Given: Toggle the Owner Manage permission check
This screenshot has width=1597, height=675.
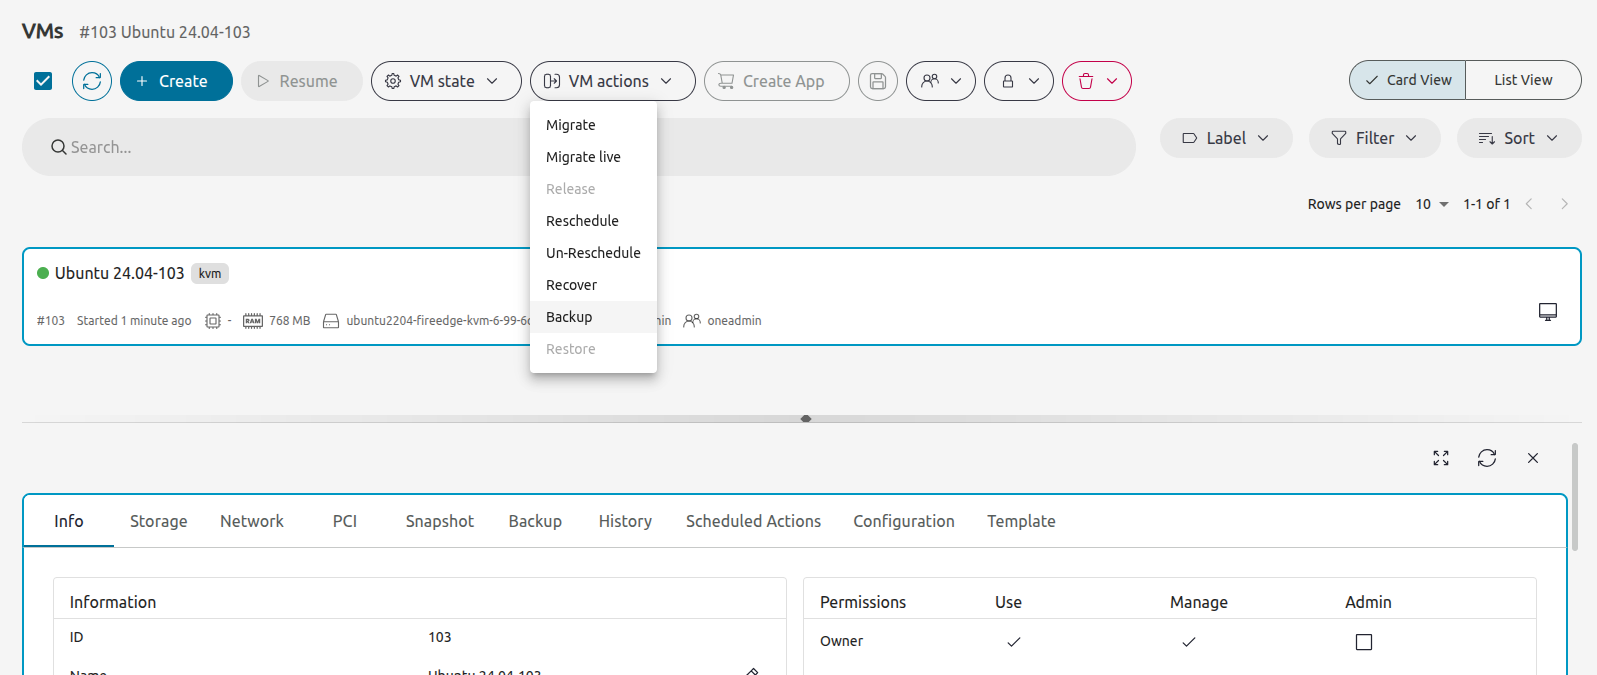Looking at the screenshot, I should click(1189, 642).
